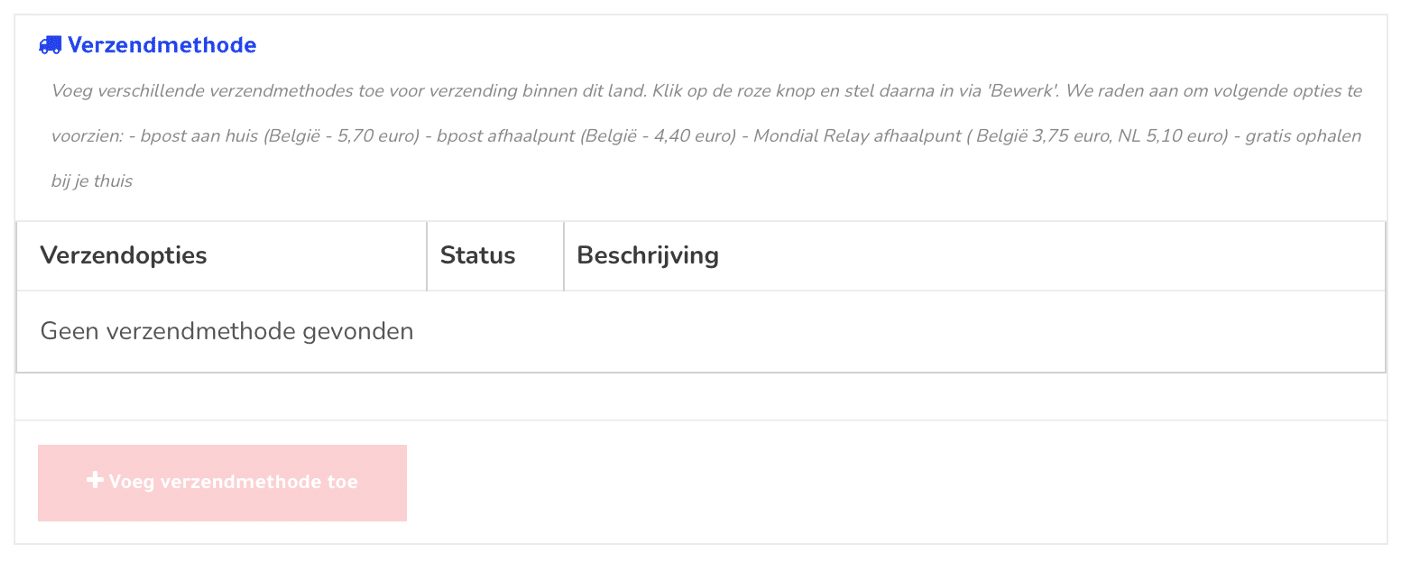Click the Verzendopties column header
This screenshot has width=1402, height=562.
pos(123,255)
